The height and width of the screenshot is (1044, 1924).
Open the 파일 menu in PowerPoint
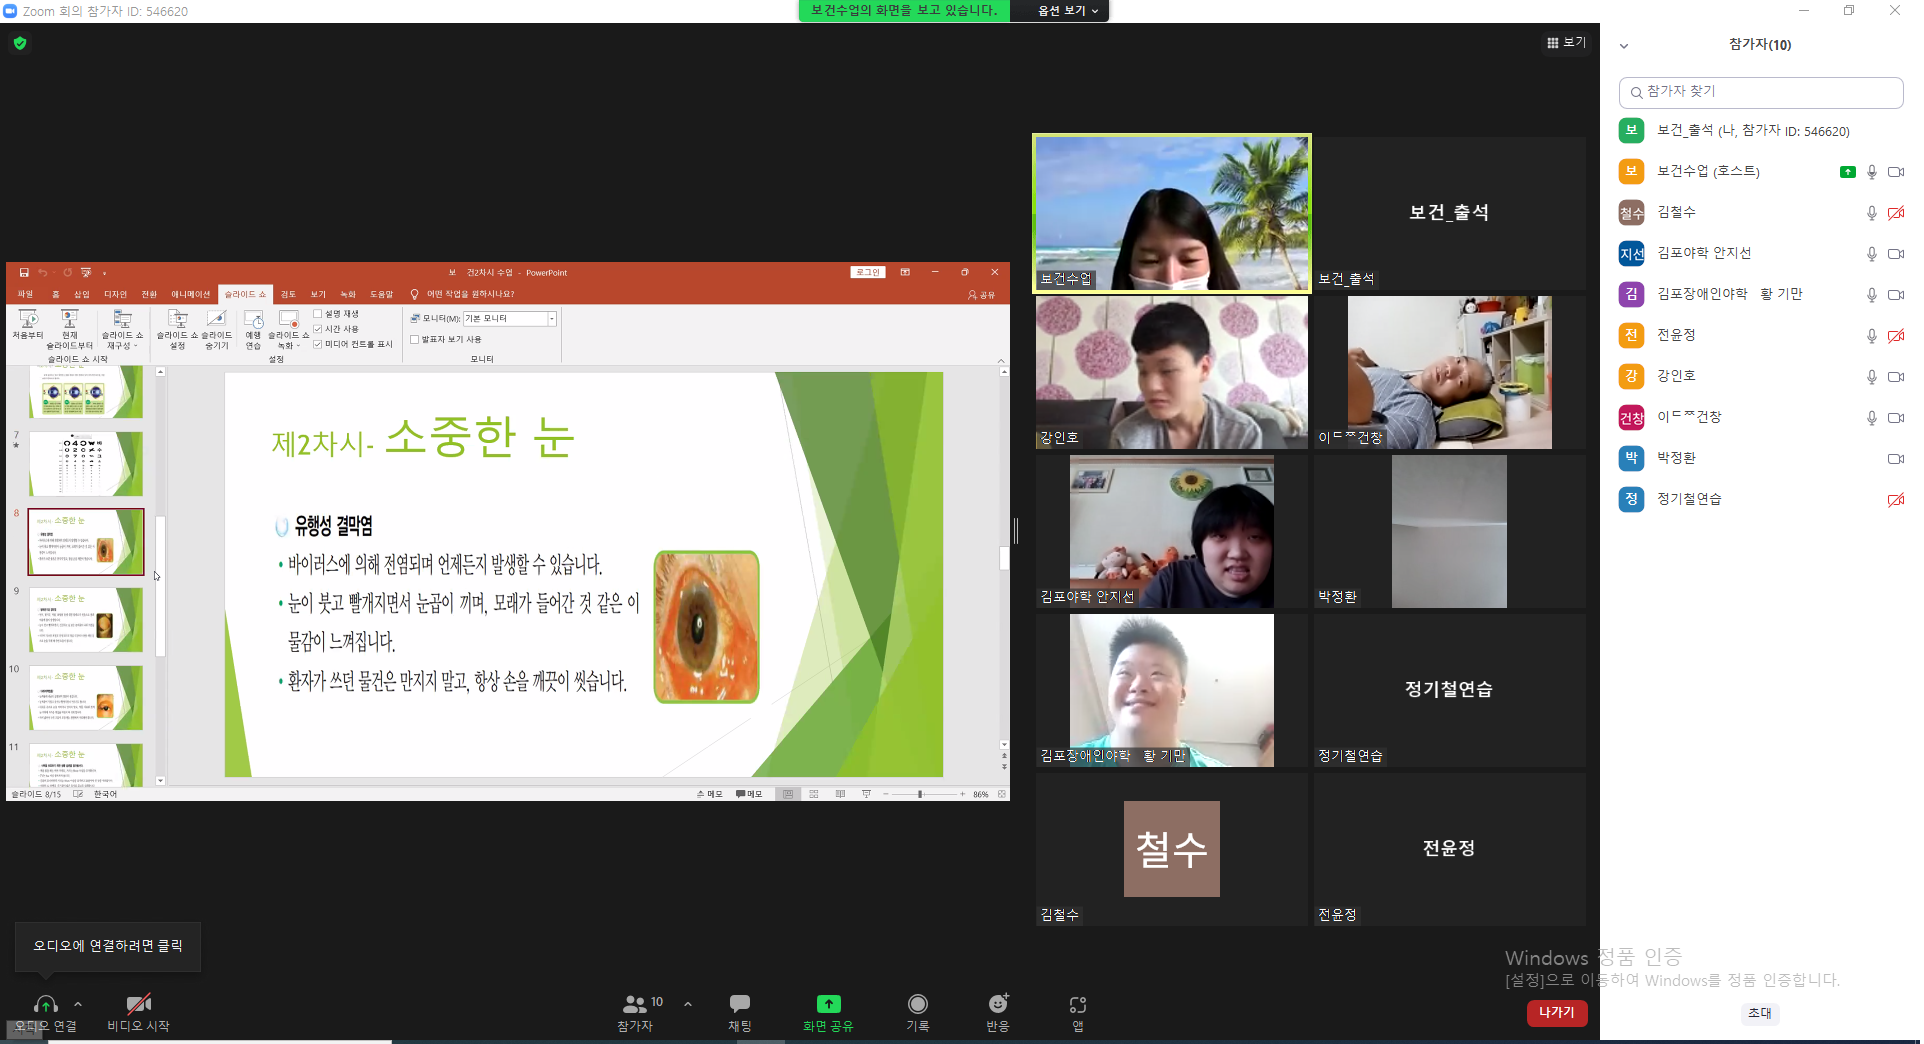[x=26, y=294]
